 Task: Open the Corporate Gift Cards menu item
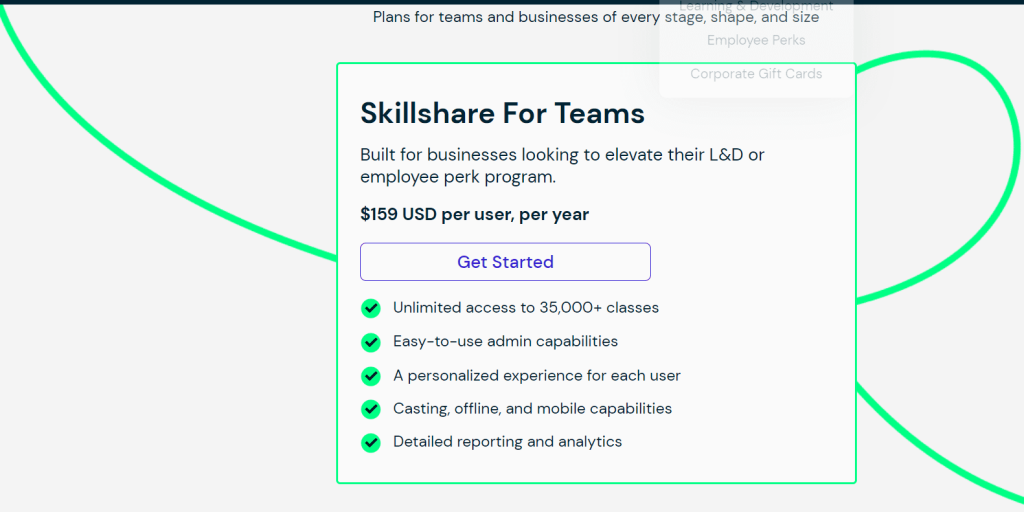coord(756,74)
